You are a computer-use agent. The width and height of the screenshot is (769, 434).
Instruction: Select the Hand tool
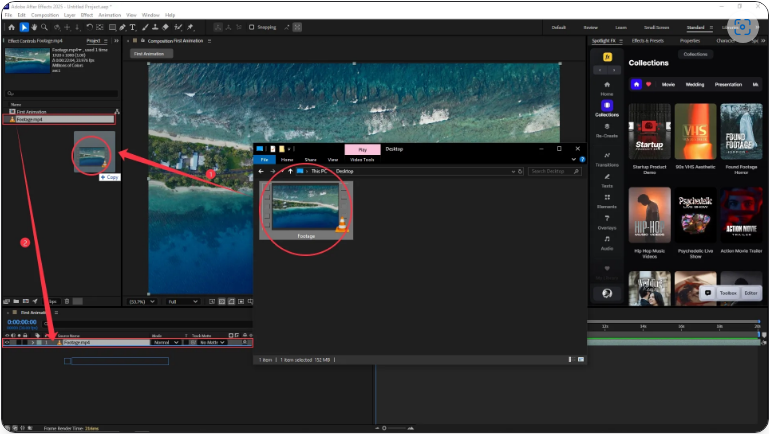(x=34, y=27)
